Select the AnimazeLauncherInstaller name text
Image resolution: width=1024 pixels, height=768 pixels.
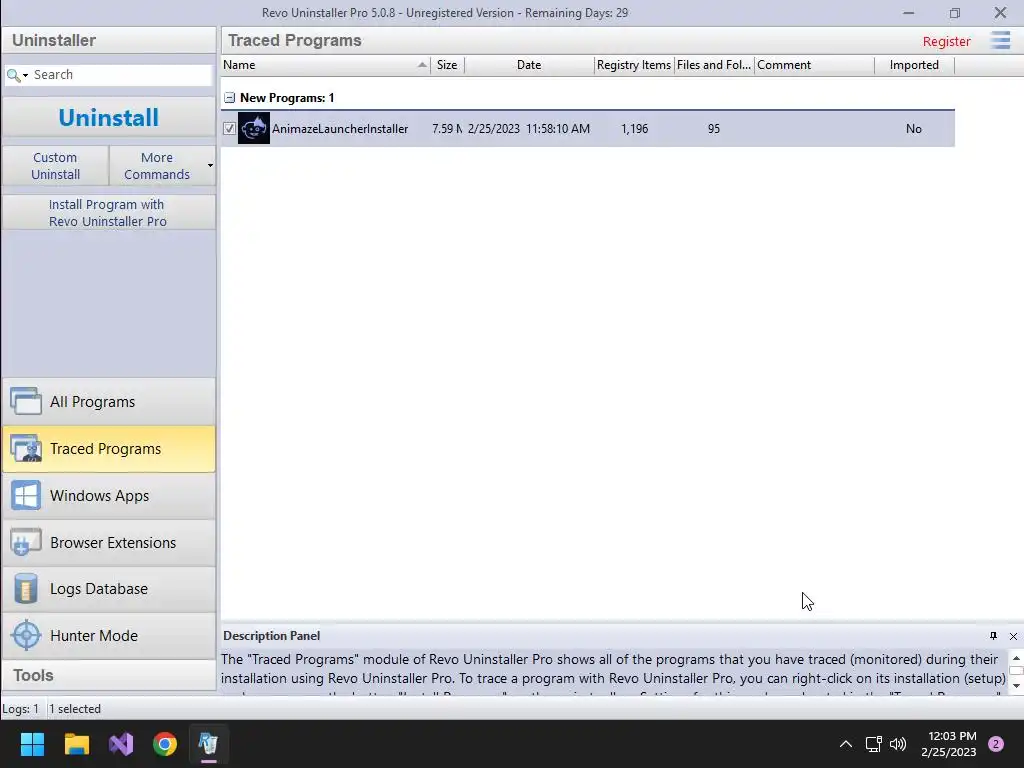[340, 129]
